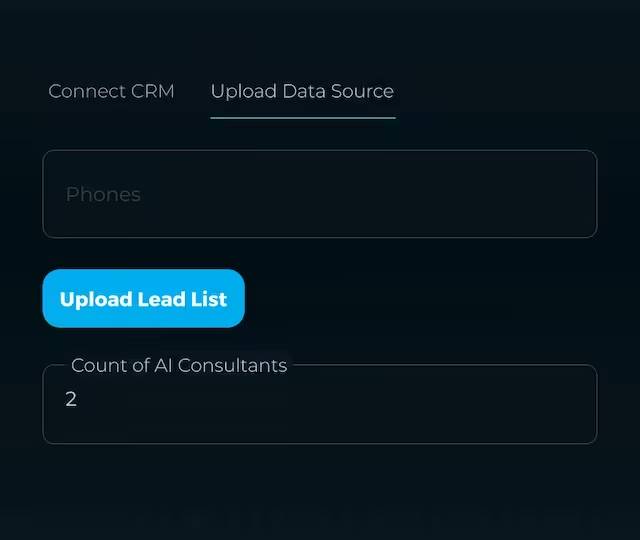Click the Phones placeholder text
Image resolution: width=640 pixels, height=540 pixels.
pyautogui.click(x=103, y=194)
